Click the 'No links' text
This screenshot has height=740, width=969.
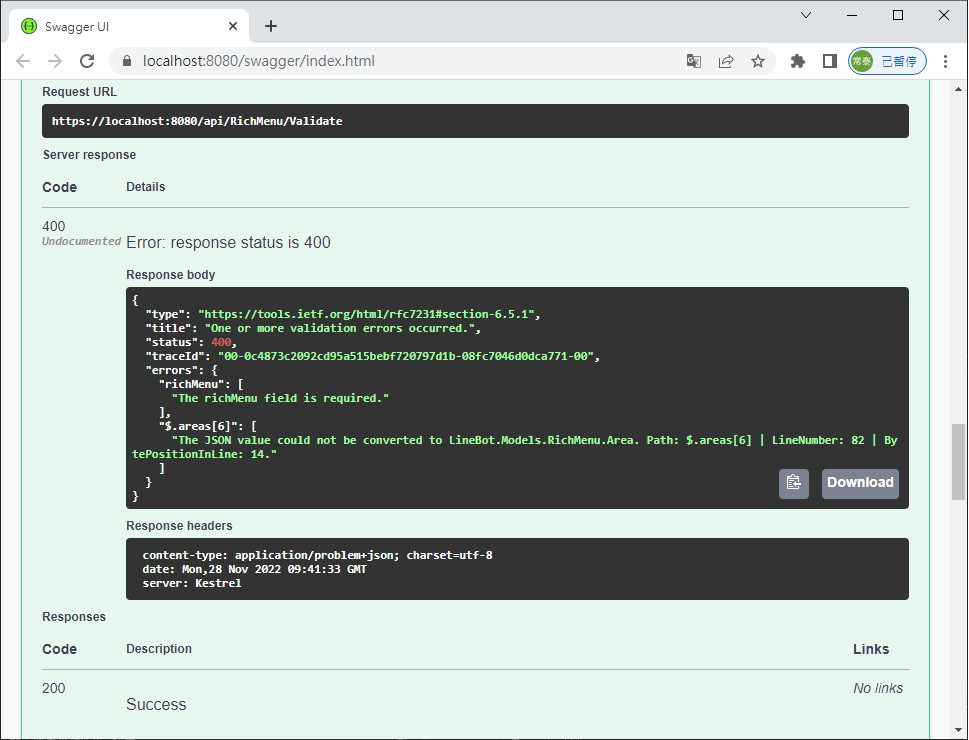click(x=878, y=688)
